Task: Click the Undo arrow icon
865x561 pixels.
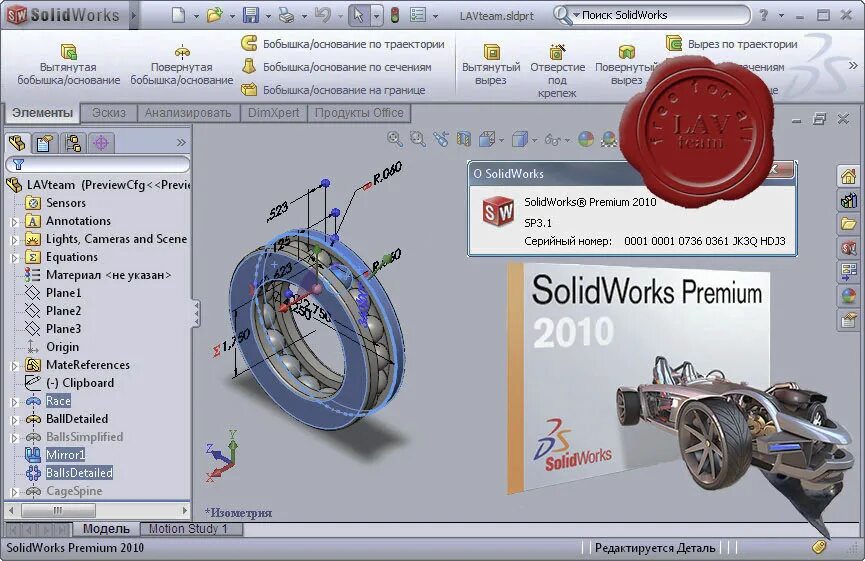Action: click(322, 15)
